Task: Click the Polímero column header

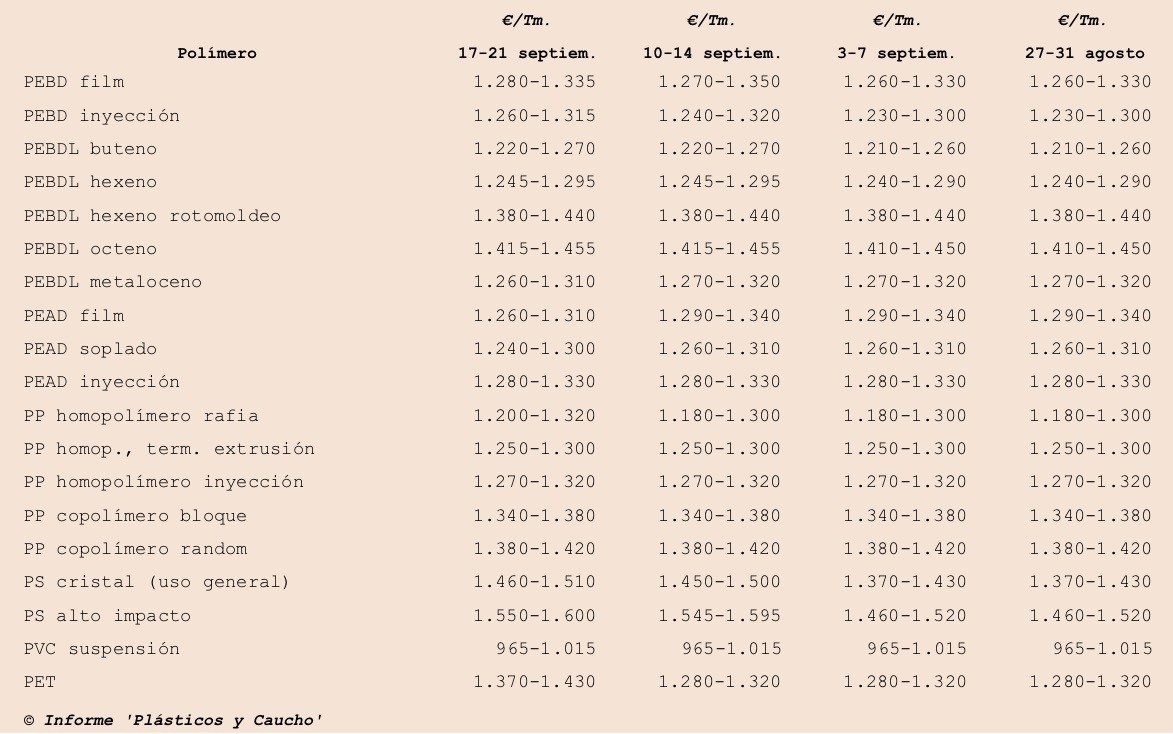Action: tap(217, 53)
